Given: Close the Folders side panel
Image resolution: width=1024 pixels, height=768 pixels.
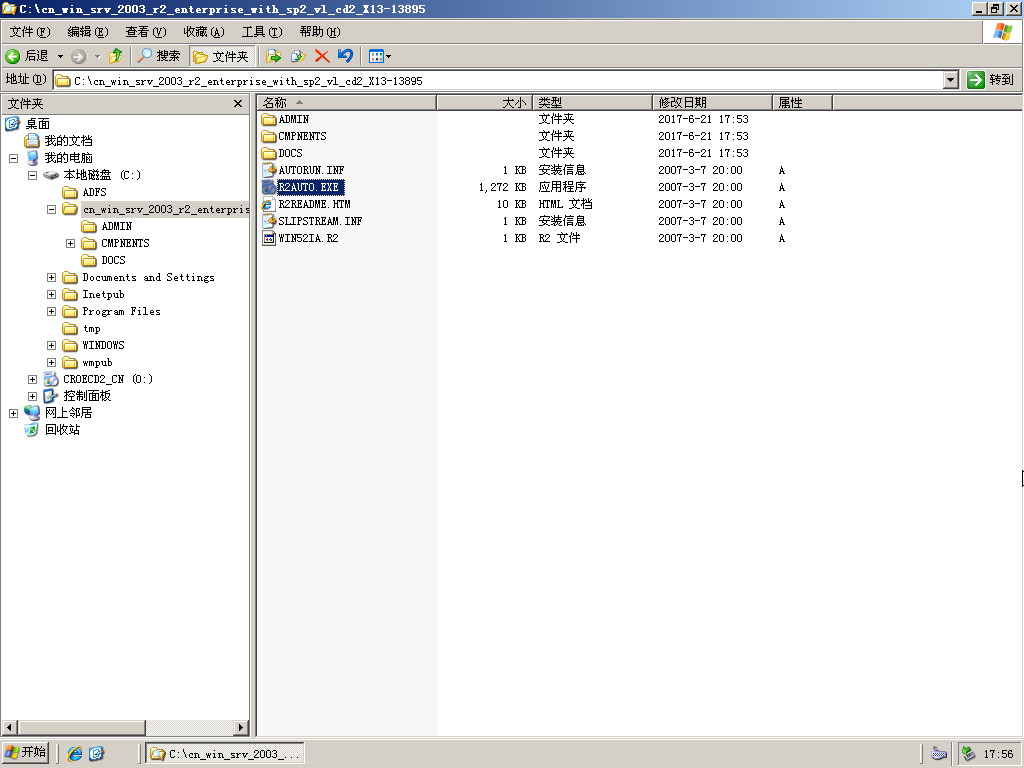Looking at the screenshot, I should 238,103.
